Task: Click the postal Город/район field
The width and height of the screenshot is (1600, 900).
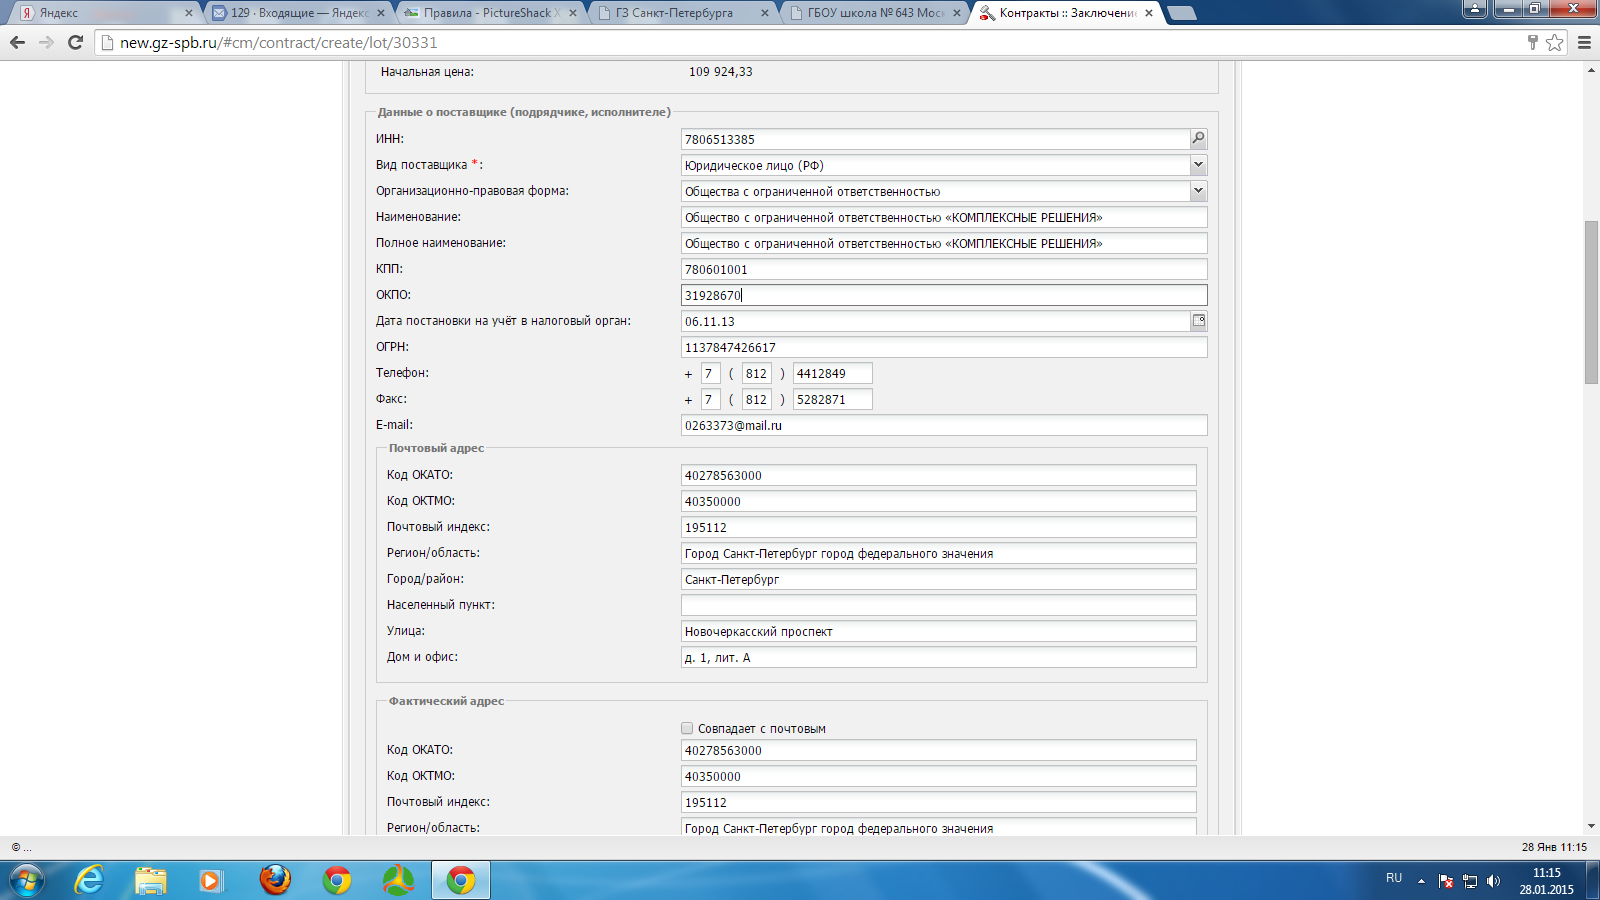Action: [938, 579]
